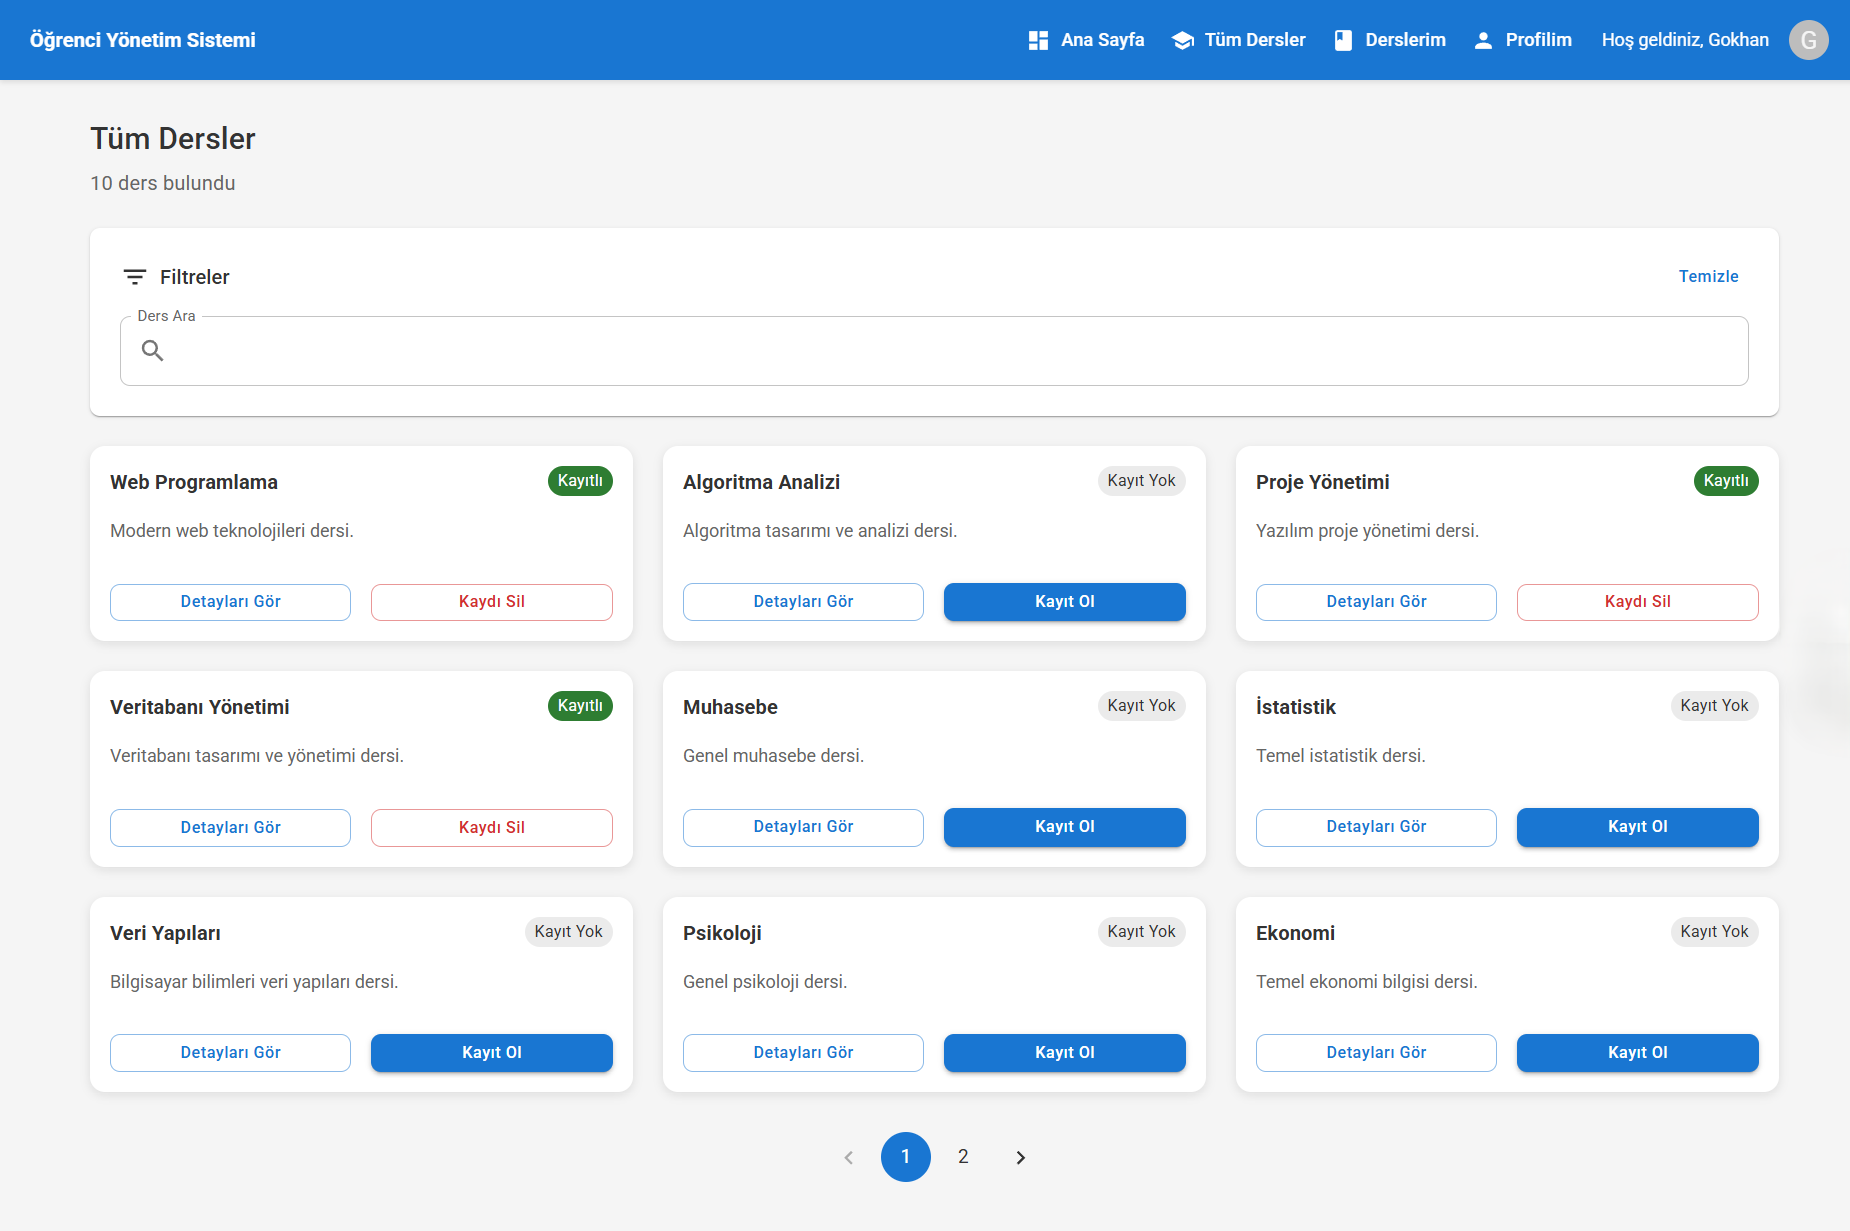
Task: Click Kayıt Ol for Algoritma Analizi
Action: [x=1064, y=601]
